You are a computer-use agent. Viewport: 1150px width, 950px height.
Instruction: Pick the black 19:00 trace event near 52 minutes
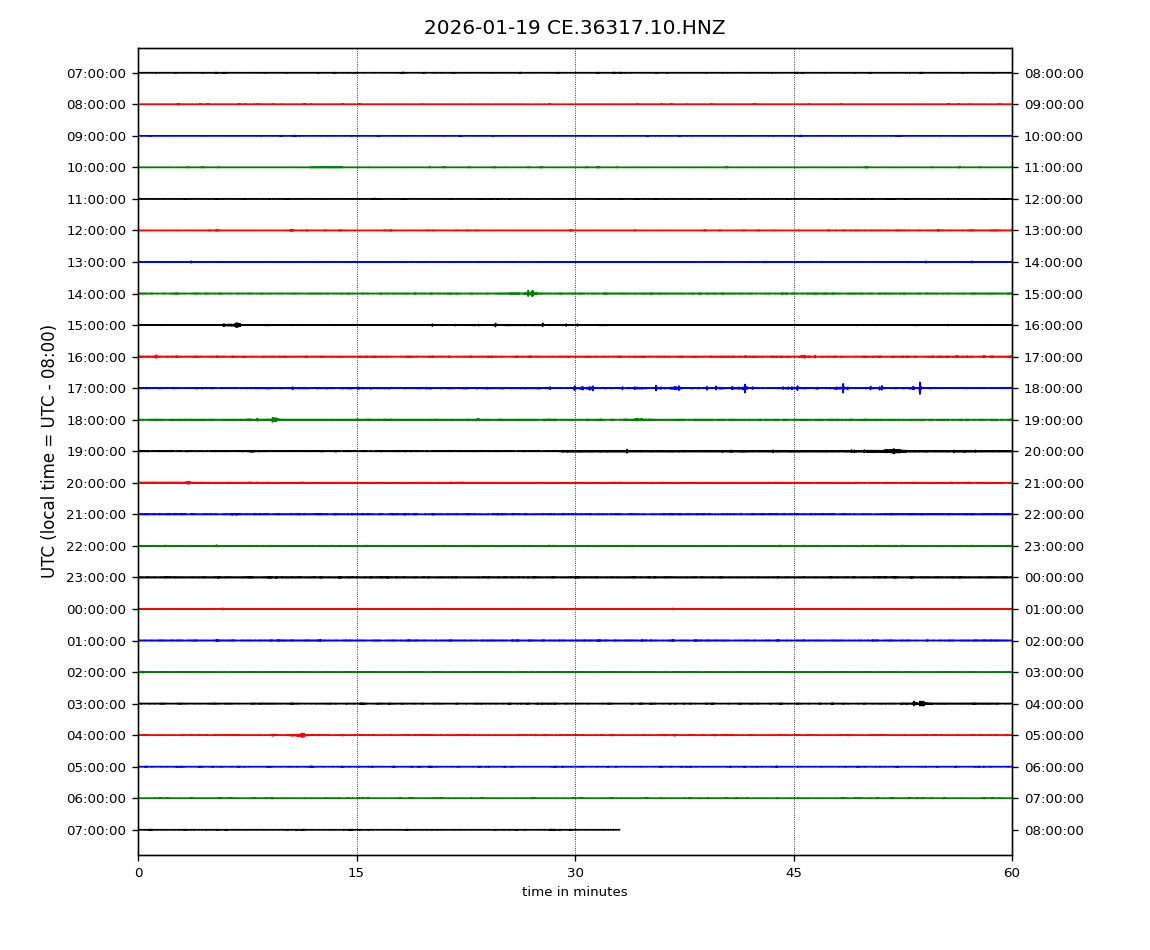(x=893, y=451)
